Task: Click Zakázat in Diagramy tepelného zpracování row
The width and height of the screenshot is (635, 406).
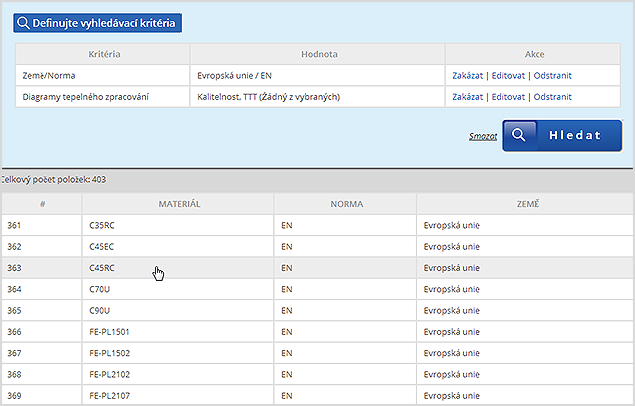Action: click(x=467, y=97)
